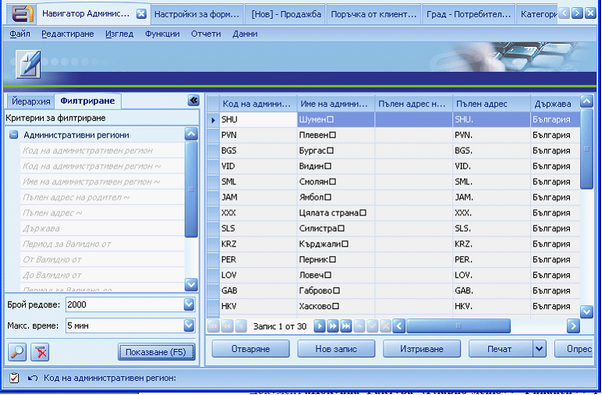Click the vertical scrollbar thumb of the grid

(587, 149)
